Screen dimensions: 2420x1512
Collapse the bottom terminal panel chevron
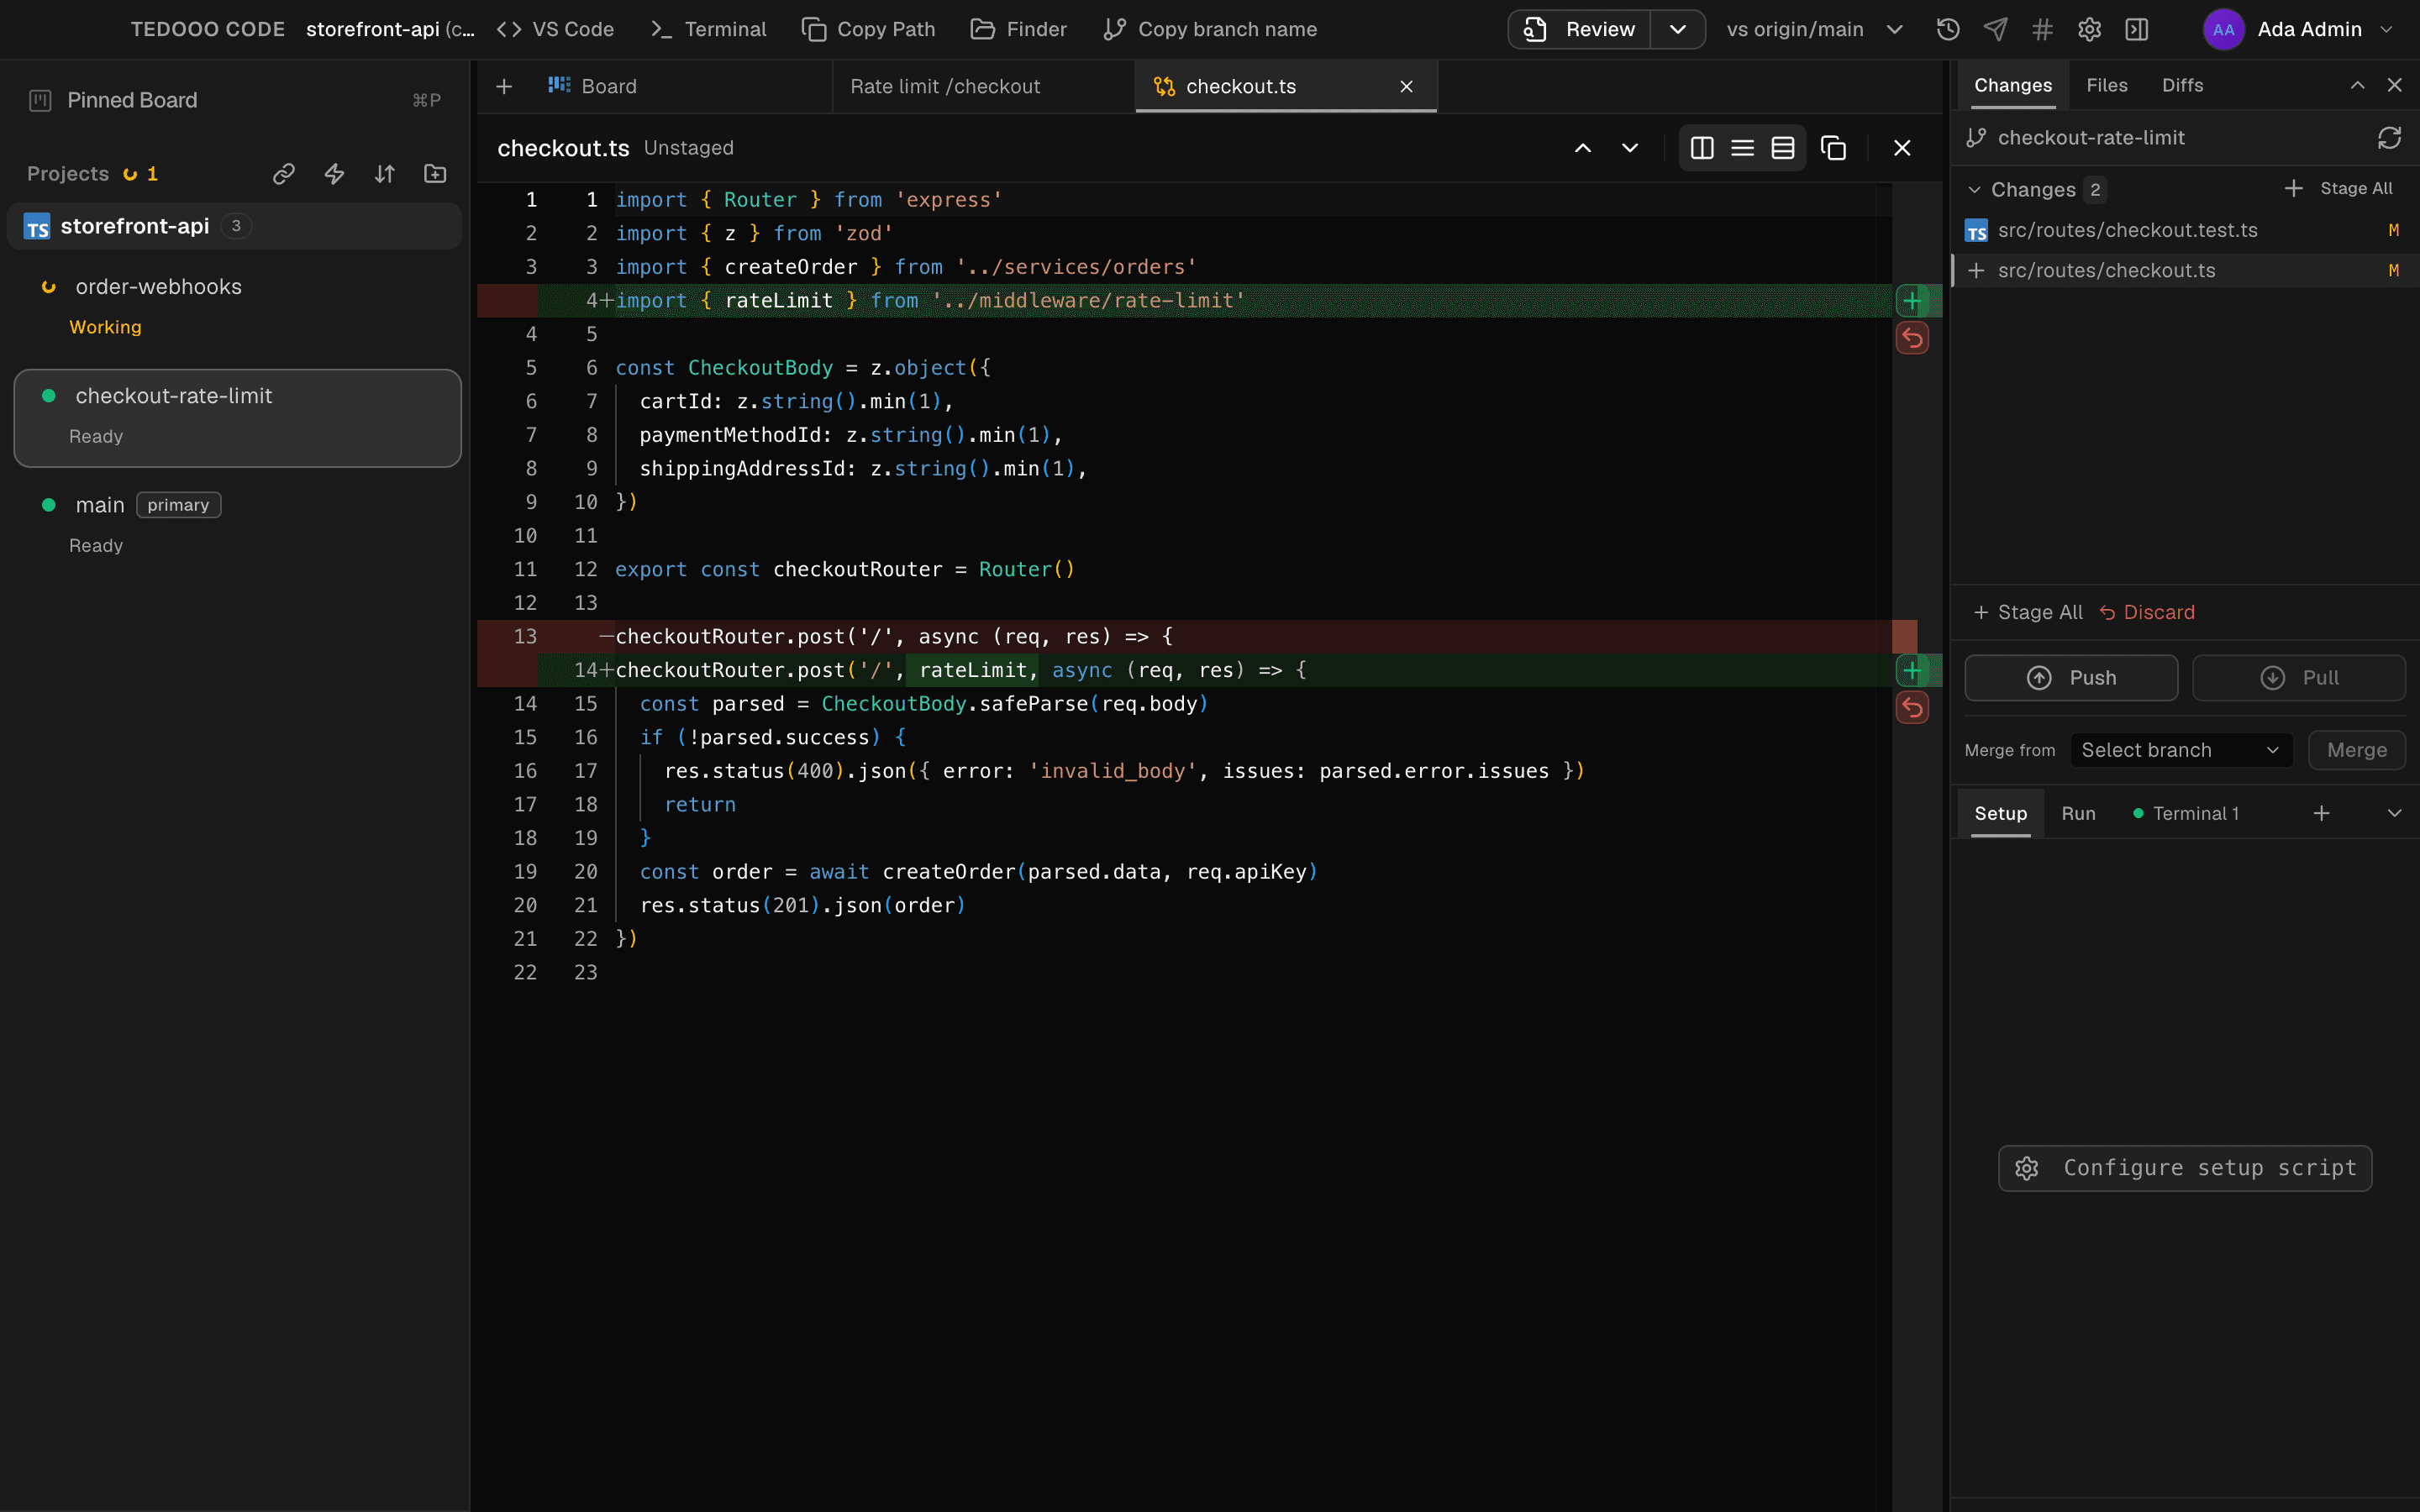tap(2394, 814)
